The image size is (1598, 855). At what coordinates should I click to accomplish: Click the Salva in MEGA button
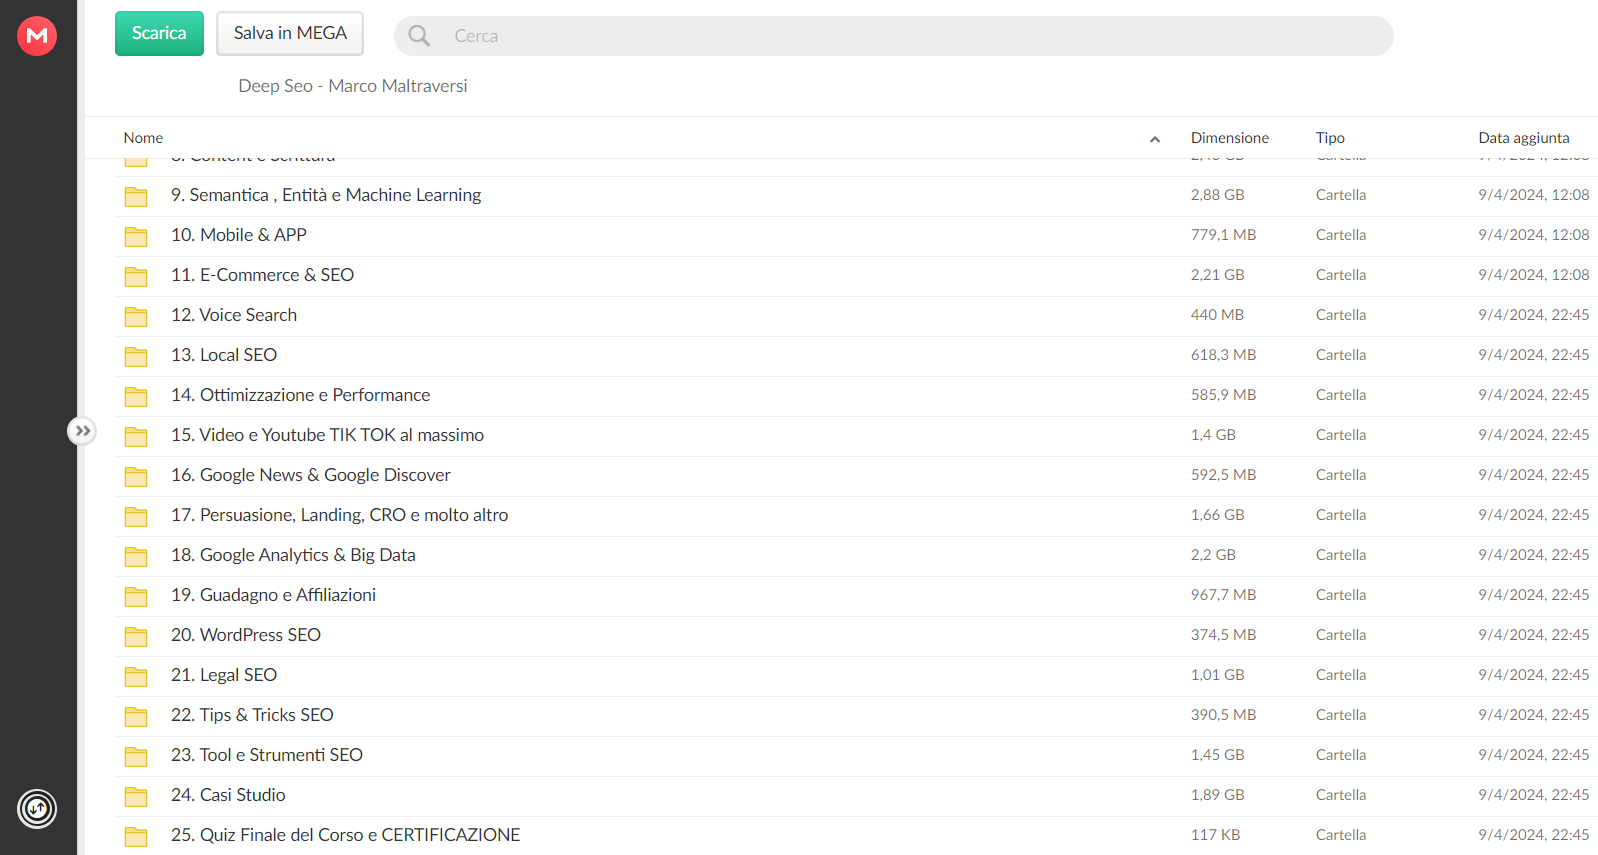290,33
